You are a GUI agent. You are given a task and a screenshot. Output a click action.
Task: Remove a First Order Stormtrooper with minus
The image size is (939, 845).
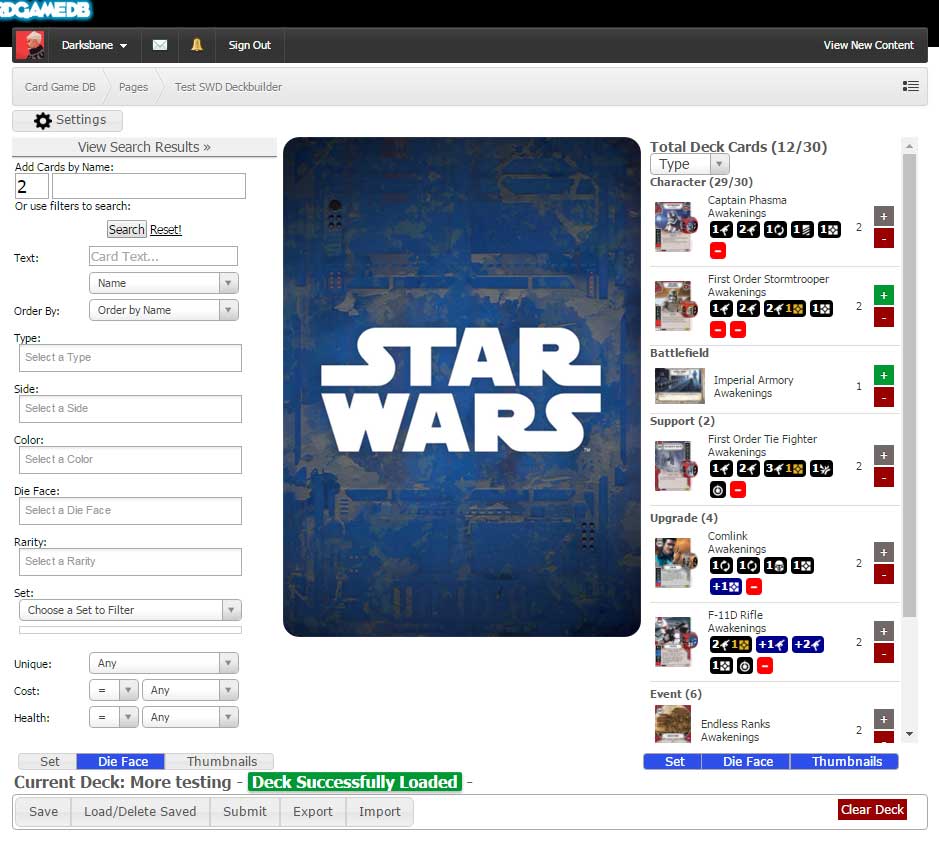tap(883, 317)
